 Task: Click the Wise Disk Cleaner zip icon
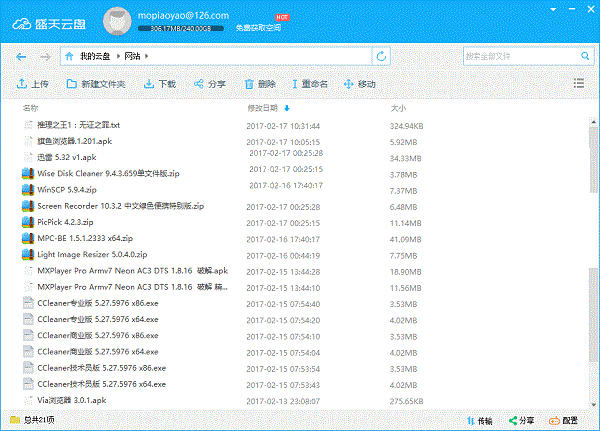[x=28, y=173]
